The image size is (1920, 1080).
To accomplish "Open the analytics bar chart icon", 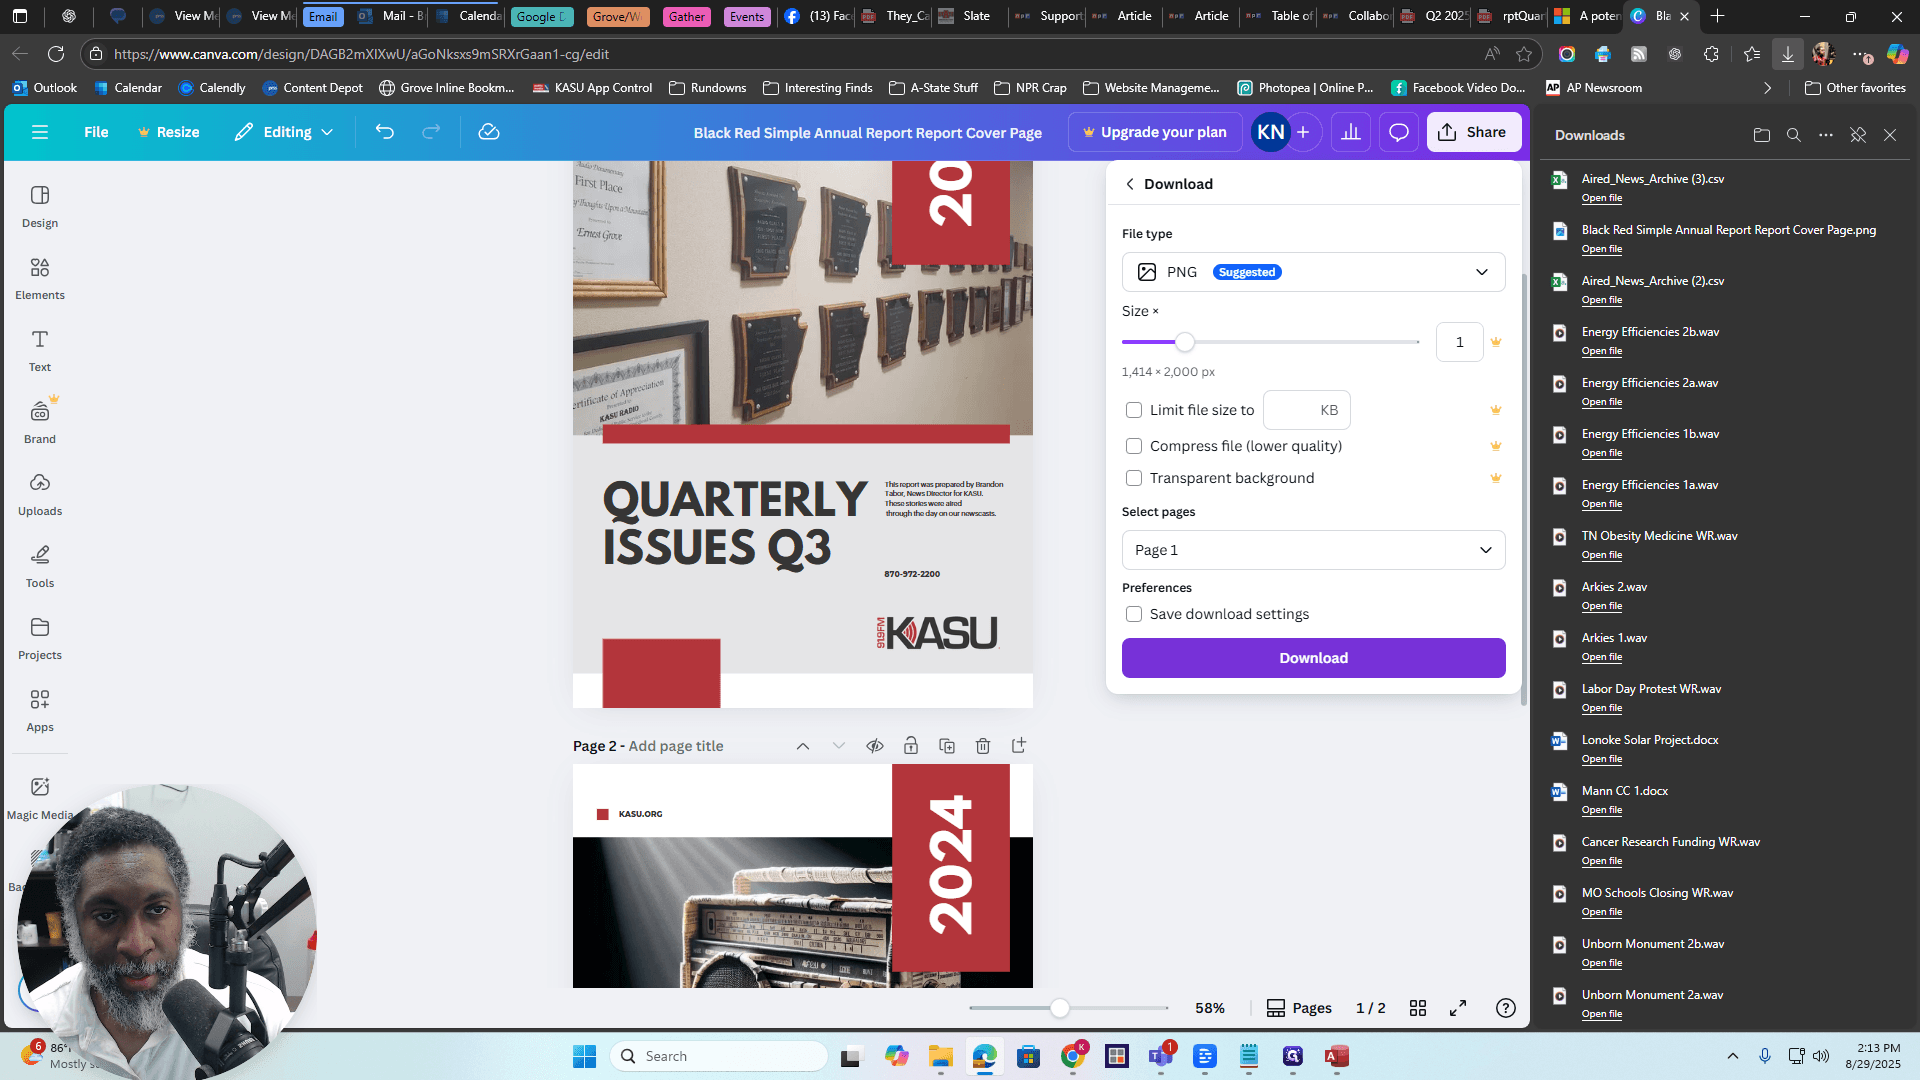I will coord(1351,132).
